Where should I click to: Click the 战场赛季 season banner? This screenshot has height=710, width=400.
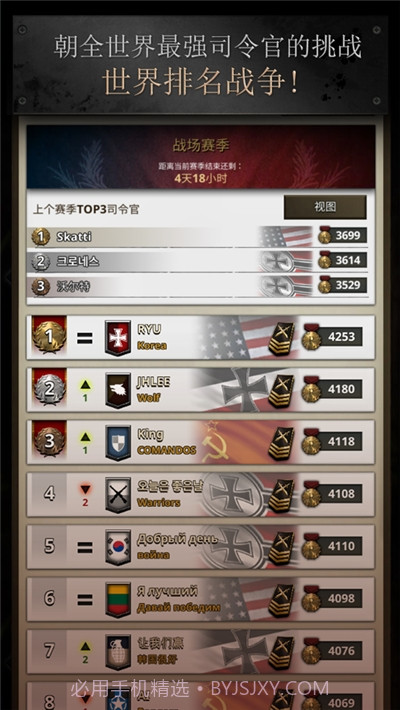201,157
